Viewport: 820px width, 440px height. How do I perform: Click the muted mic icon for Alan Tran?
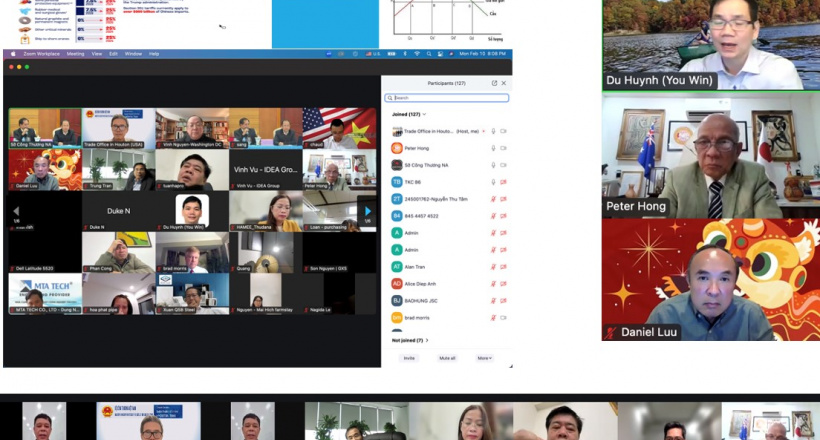coord(493,267)
